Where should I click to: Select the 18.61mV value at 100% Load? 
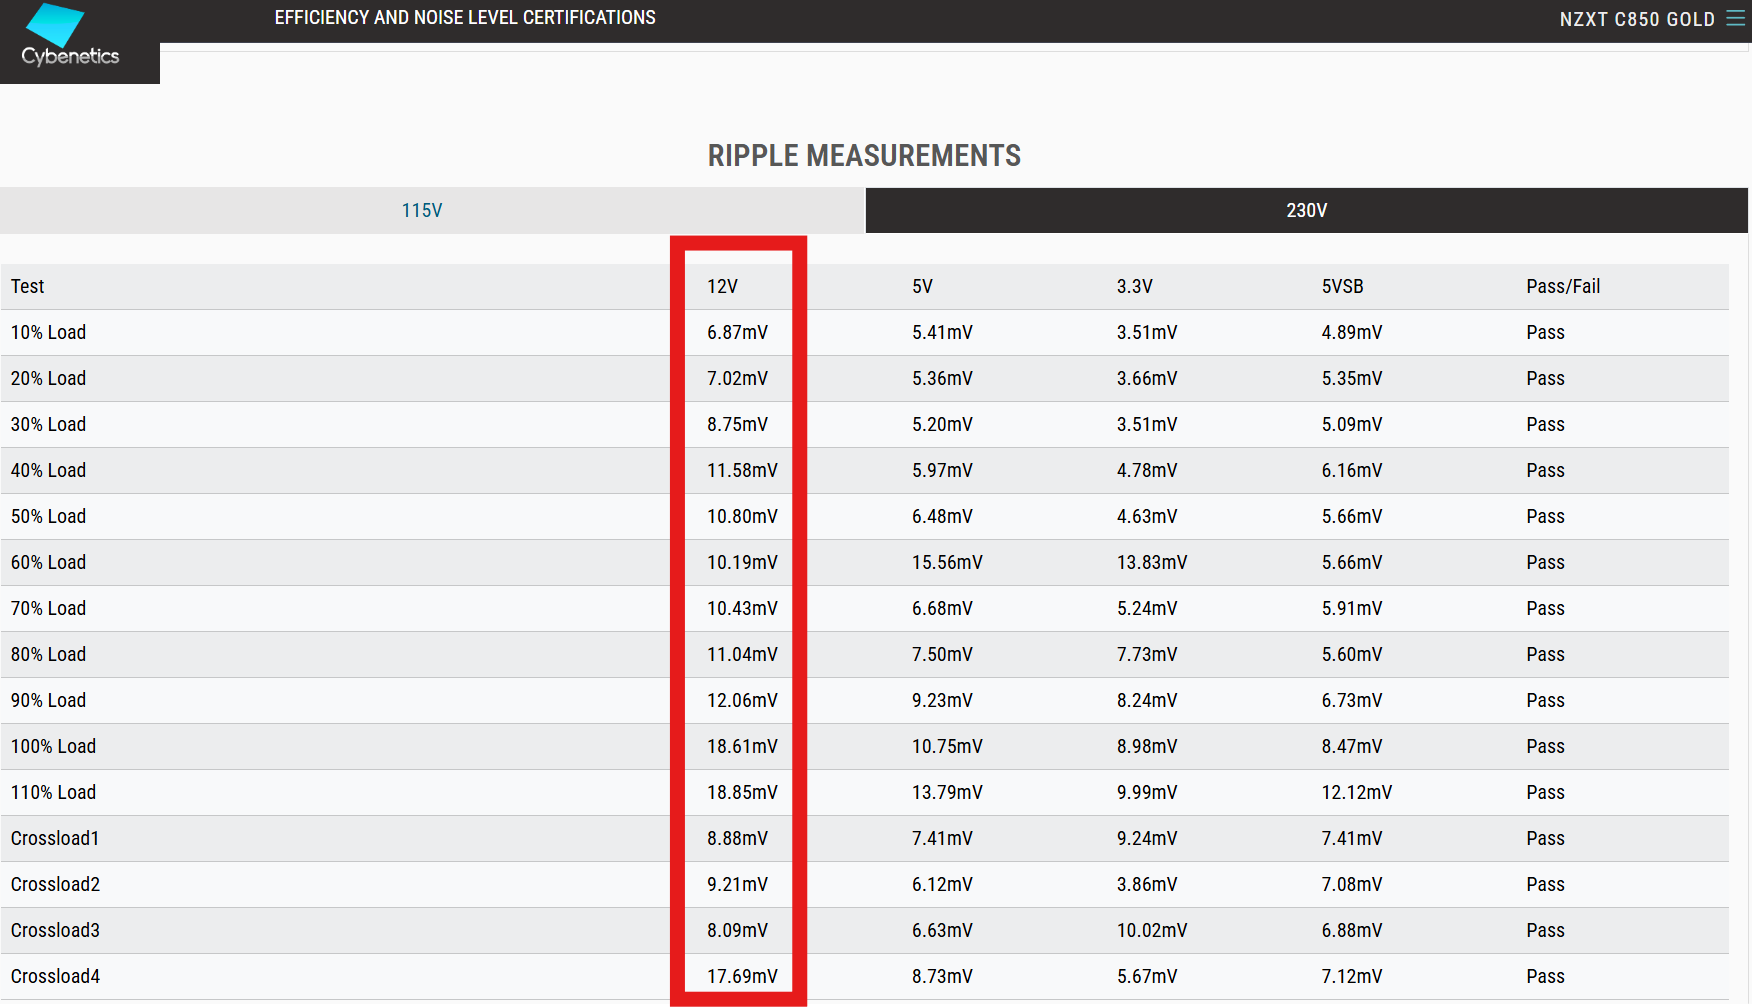tap(742, 747)
